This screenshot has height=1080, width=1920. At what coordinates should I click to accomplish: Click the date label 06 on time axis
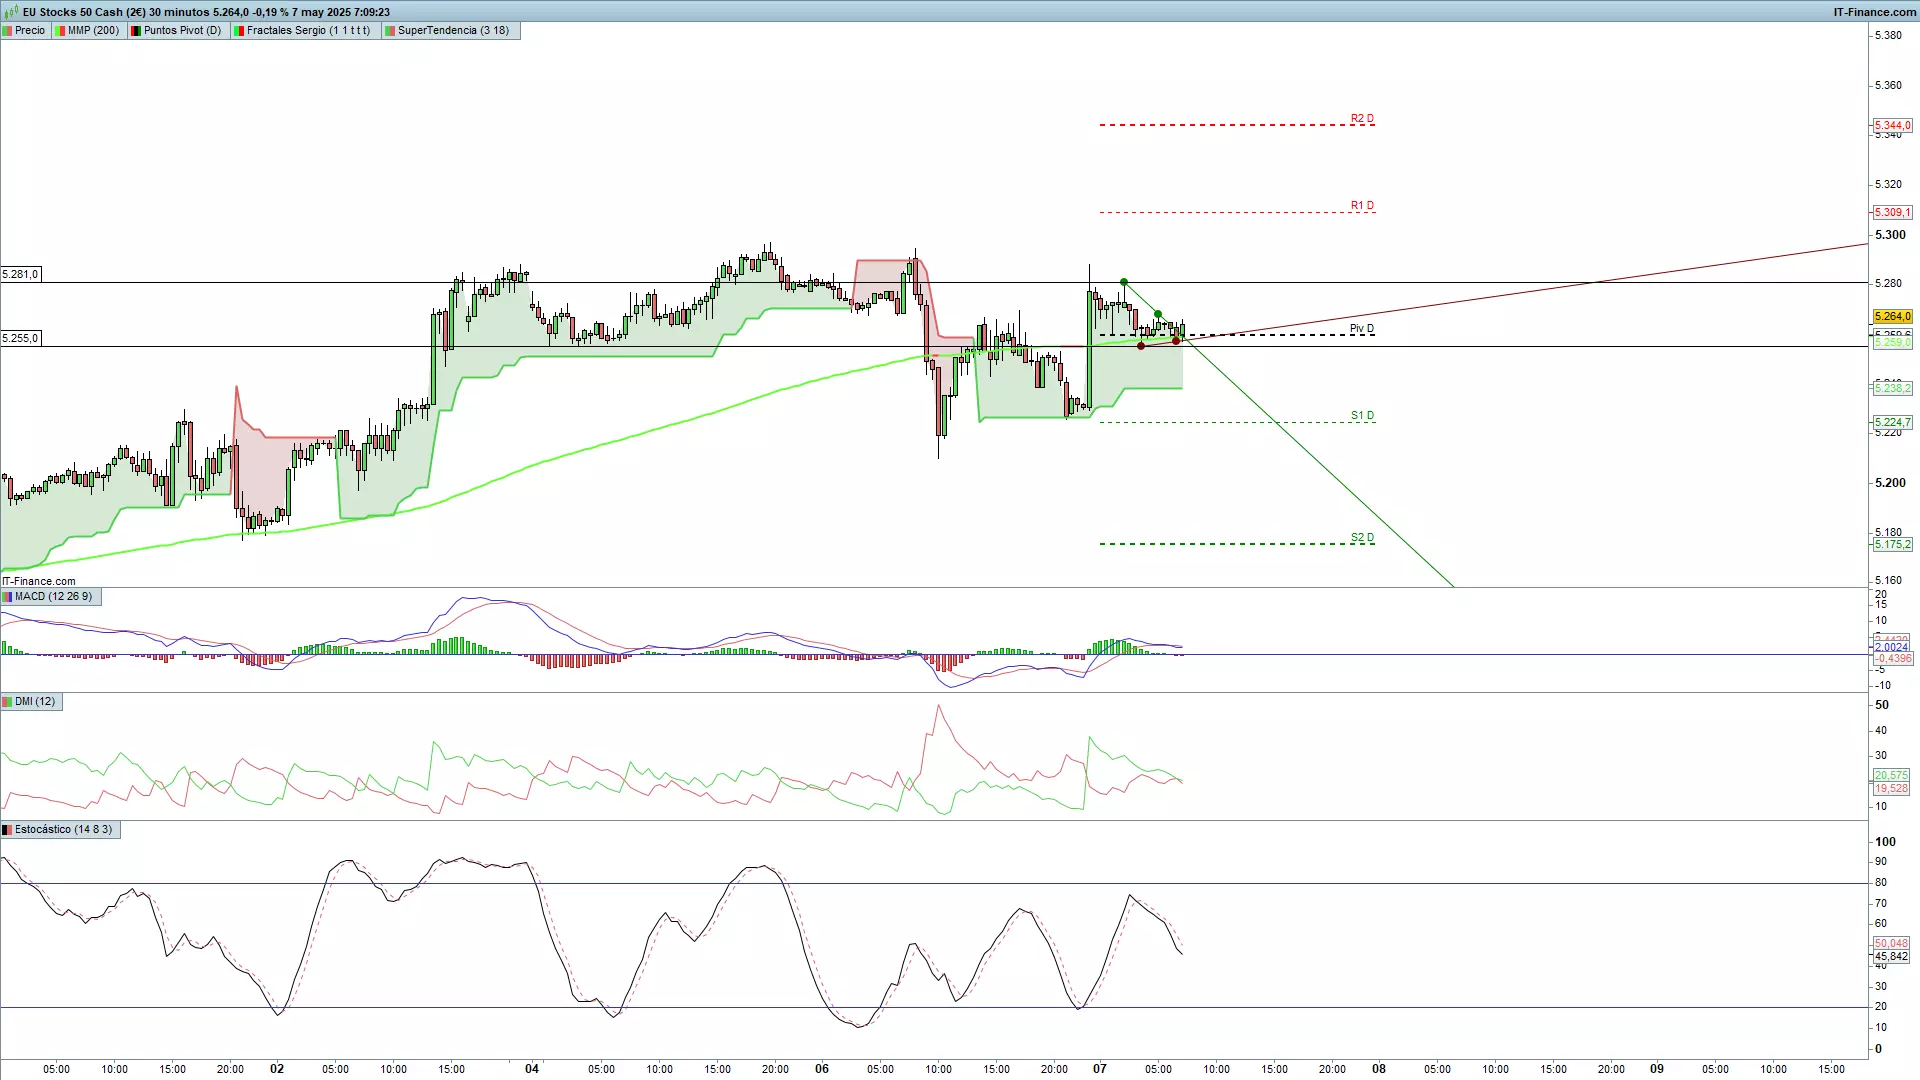point(822,1068)
